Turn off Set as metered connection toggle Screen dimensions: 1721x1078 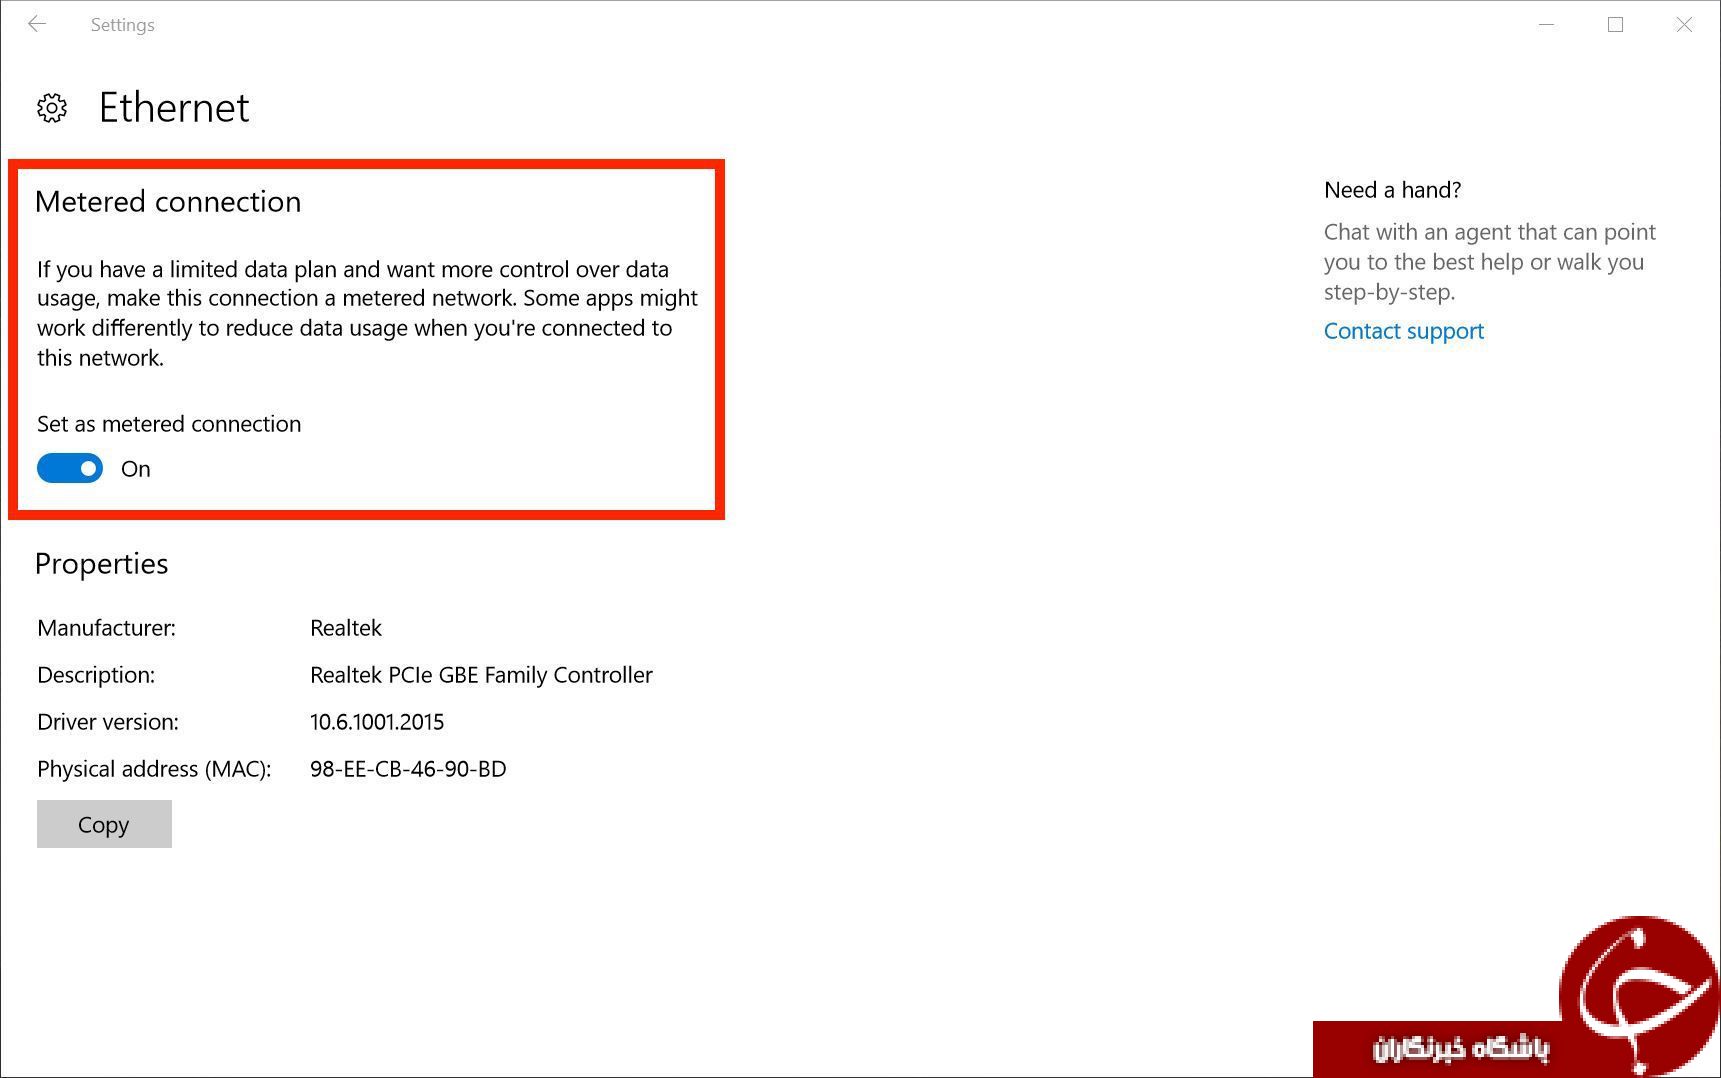[x=70, y=468]
